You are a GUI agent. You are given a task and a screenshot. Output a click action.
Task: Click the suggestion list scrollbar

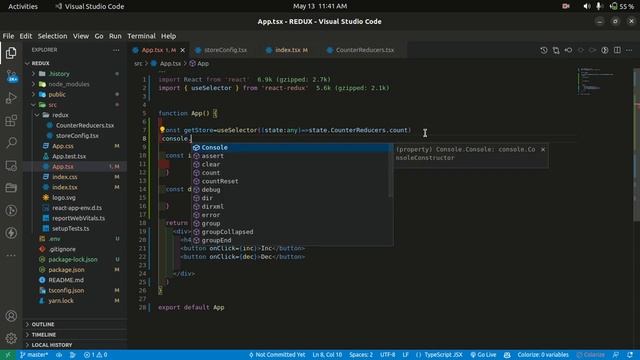coord(391,170)
